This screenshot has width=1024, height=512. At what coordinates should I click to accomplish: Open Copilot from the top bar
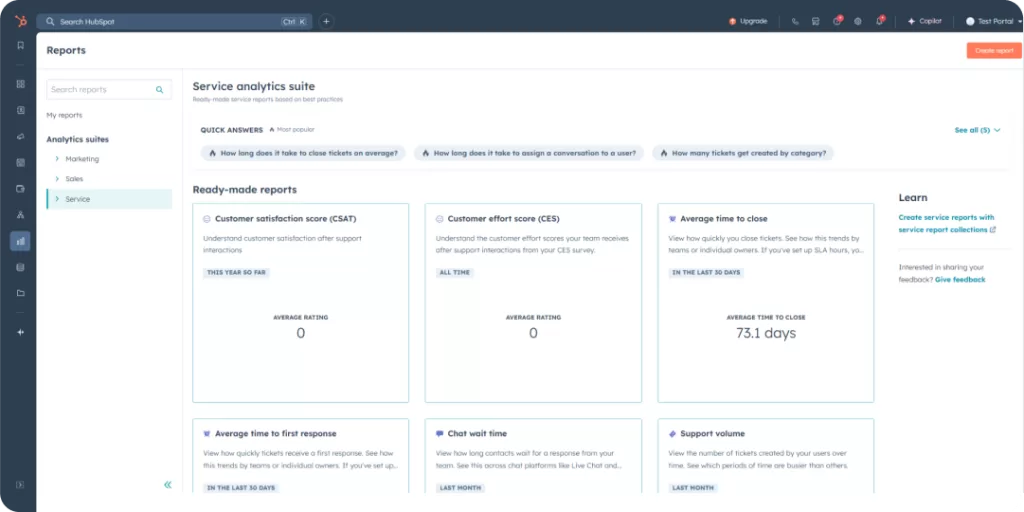click(925, 22)
